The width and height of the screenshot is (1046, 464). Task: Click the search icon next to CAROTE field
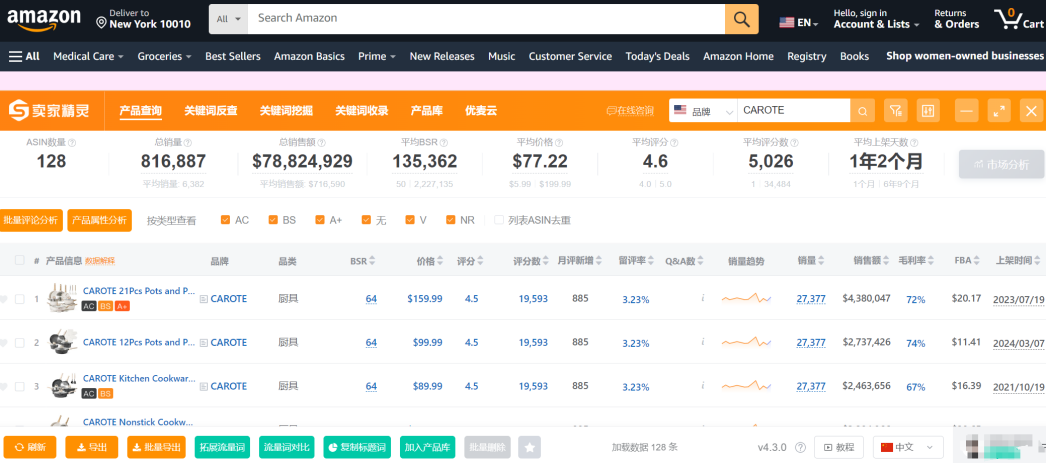[x=863, y=111]
